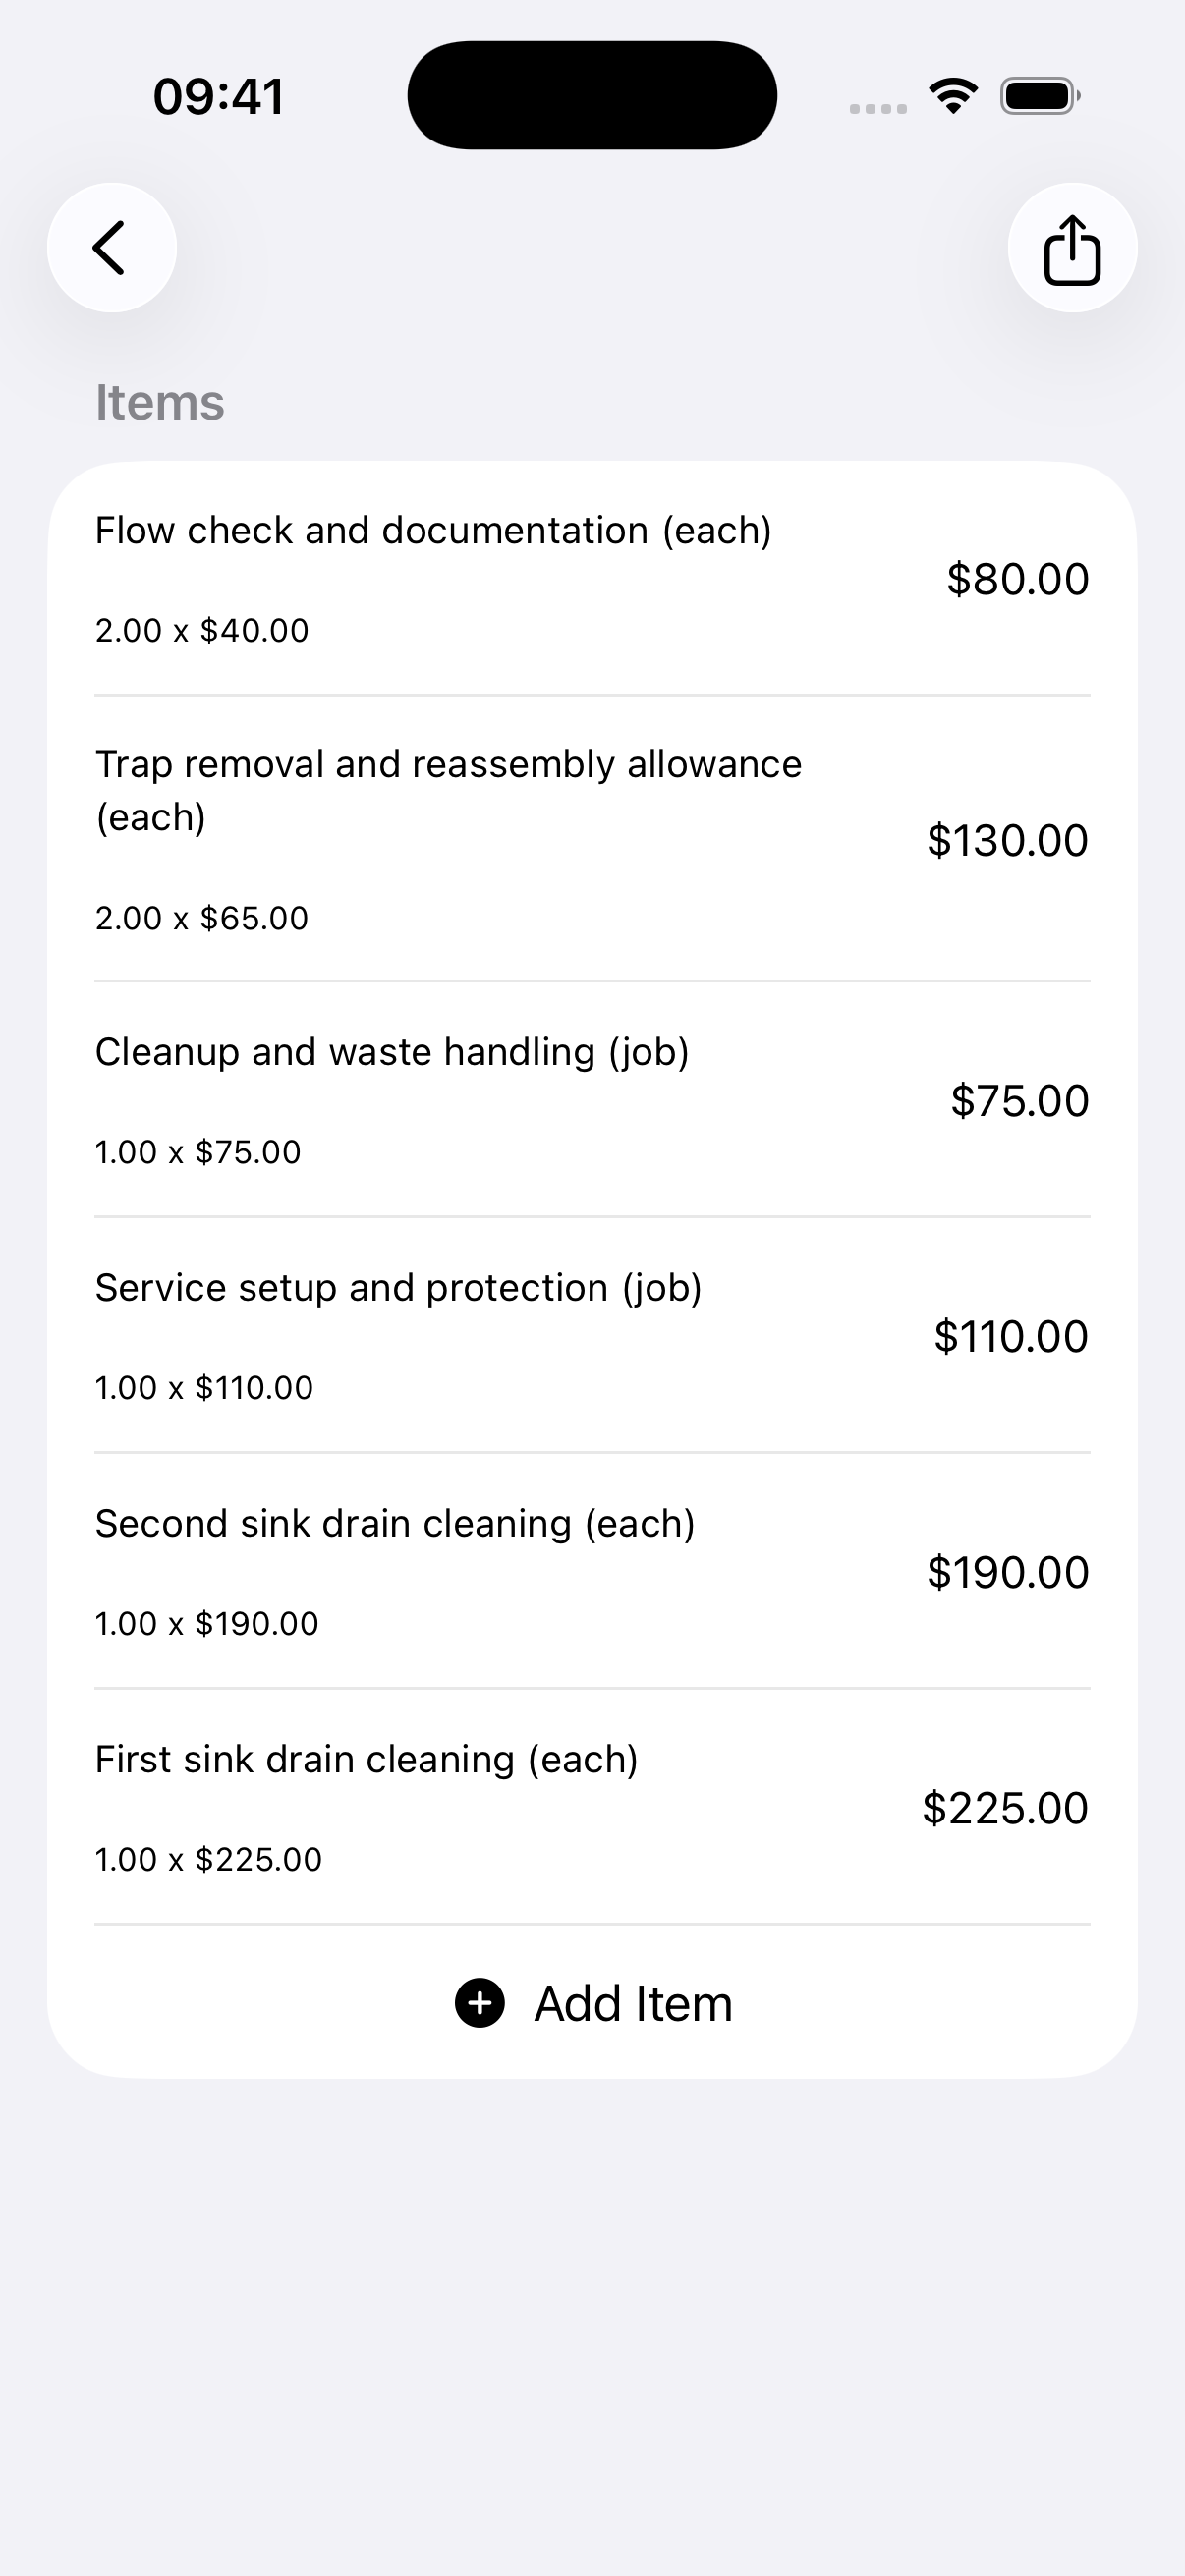Screen dimensions: 1185x2576
Task: Open Flow check and documentation item
Action: click(x=592, y=579)
